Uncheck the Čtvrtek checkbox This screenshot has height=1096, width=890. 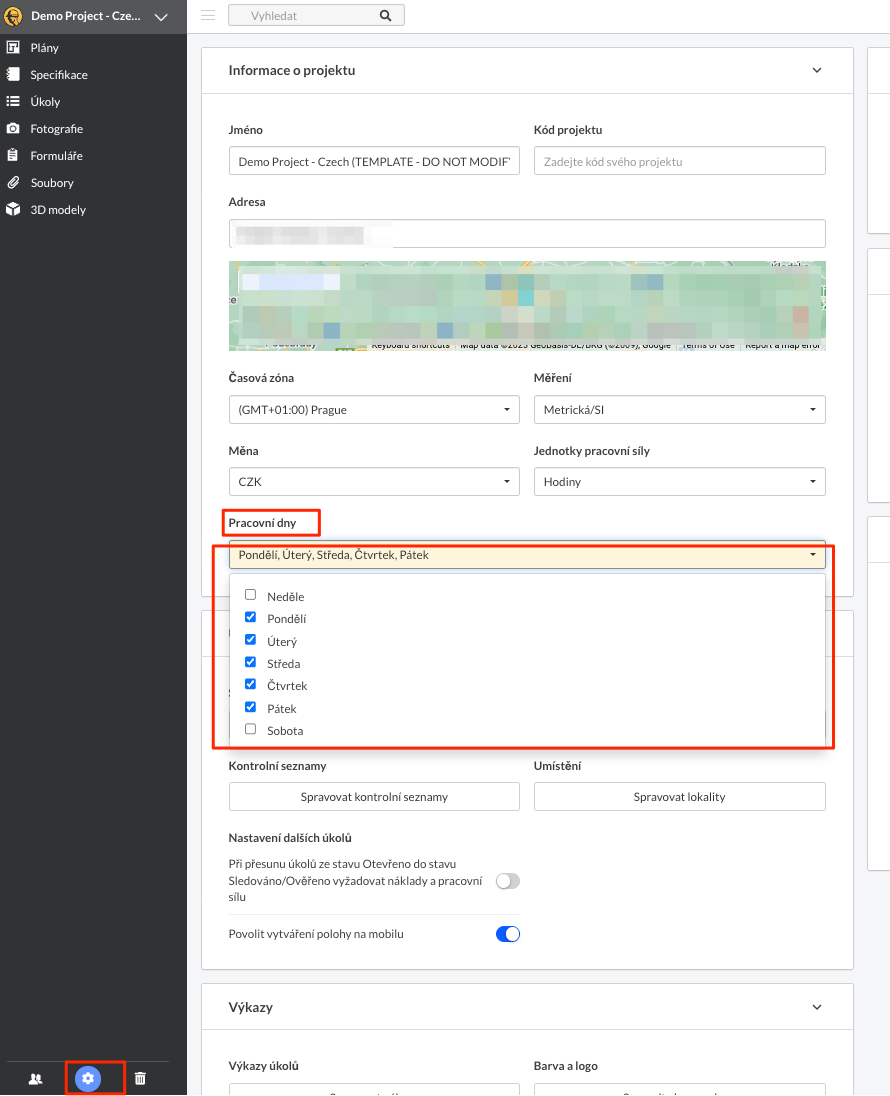pos(250,684)
